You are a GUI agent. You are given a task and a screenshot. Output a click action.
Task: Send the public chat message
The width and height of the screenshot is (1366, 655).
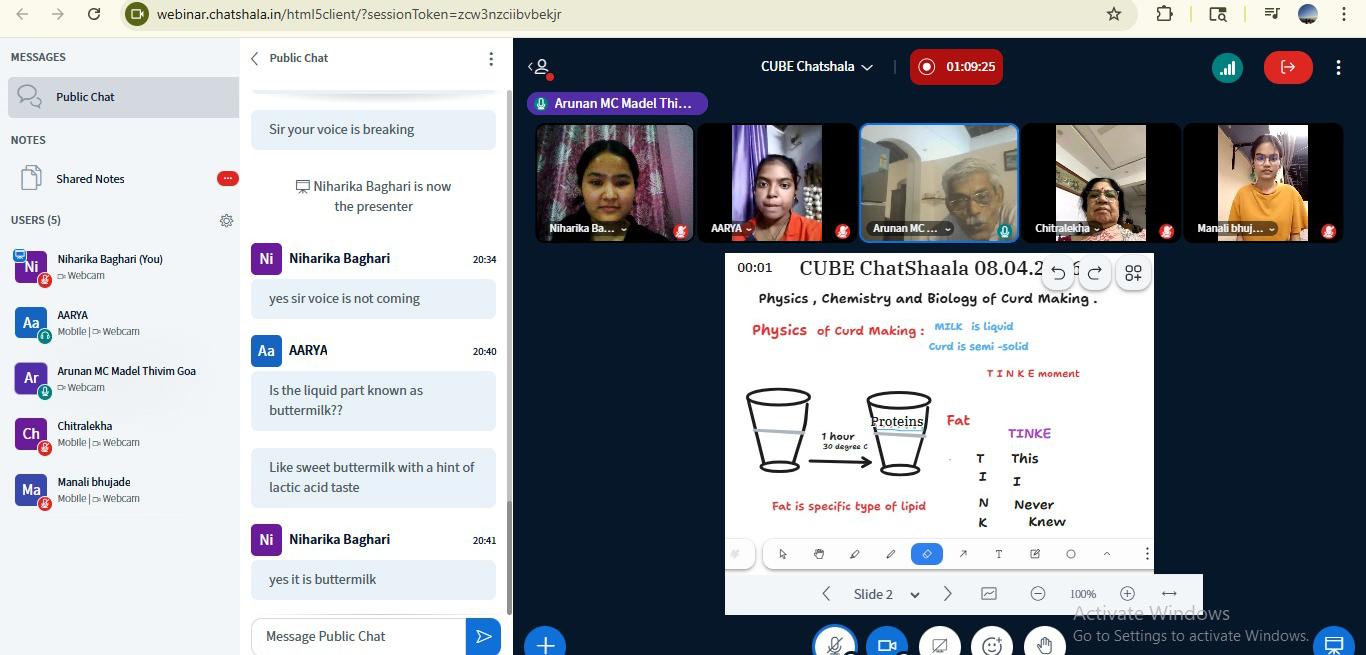click(483, 636)
